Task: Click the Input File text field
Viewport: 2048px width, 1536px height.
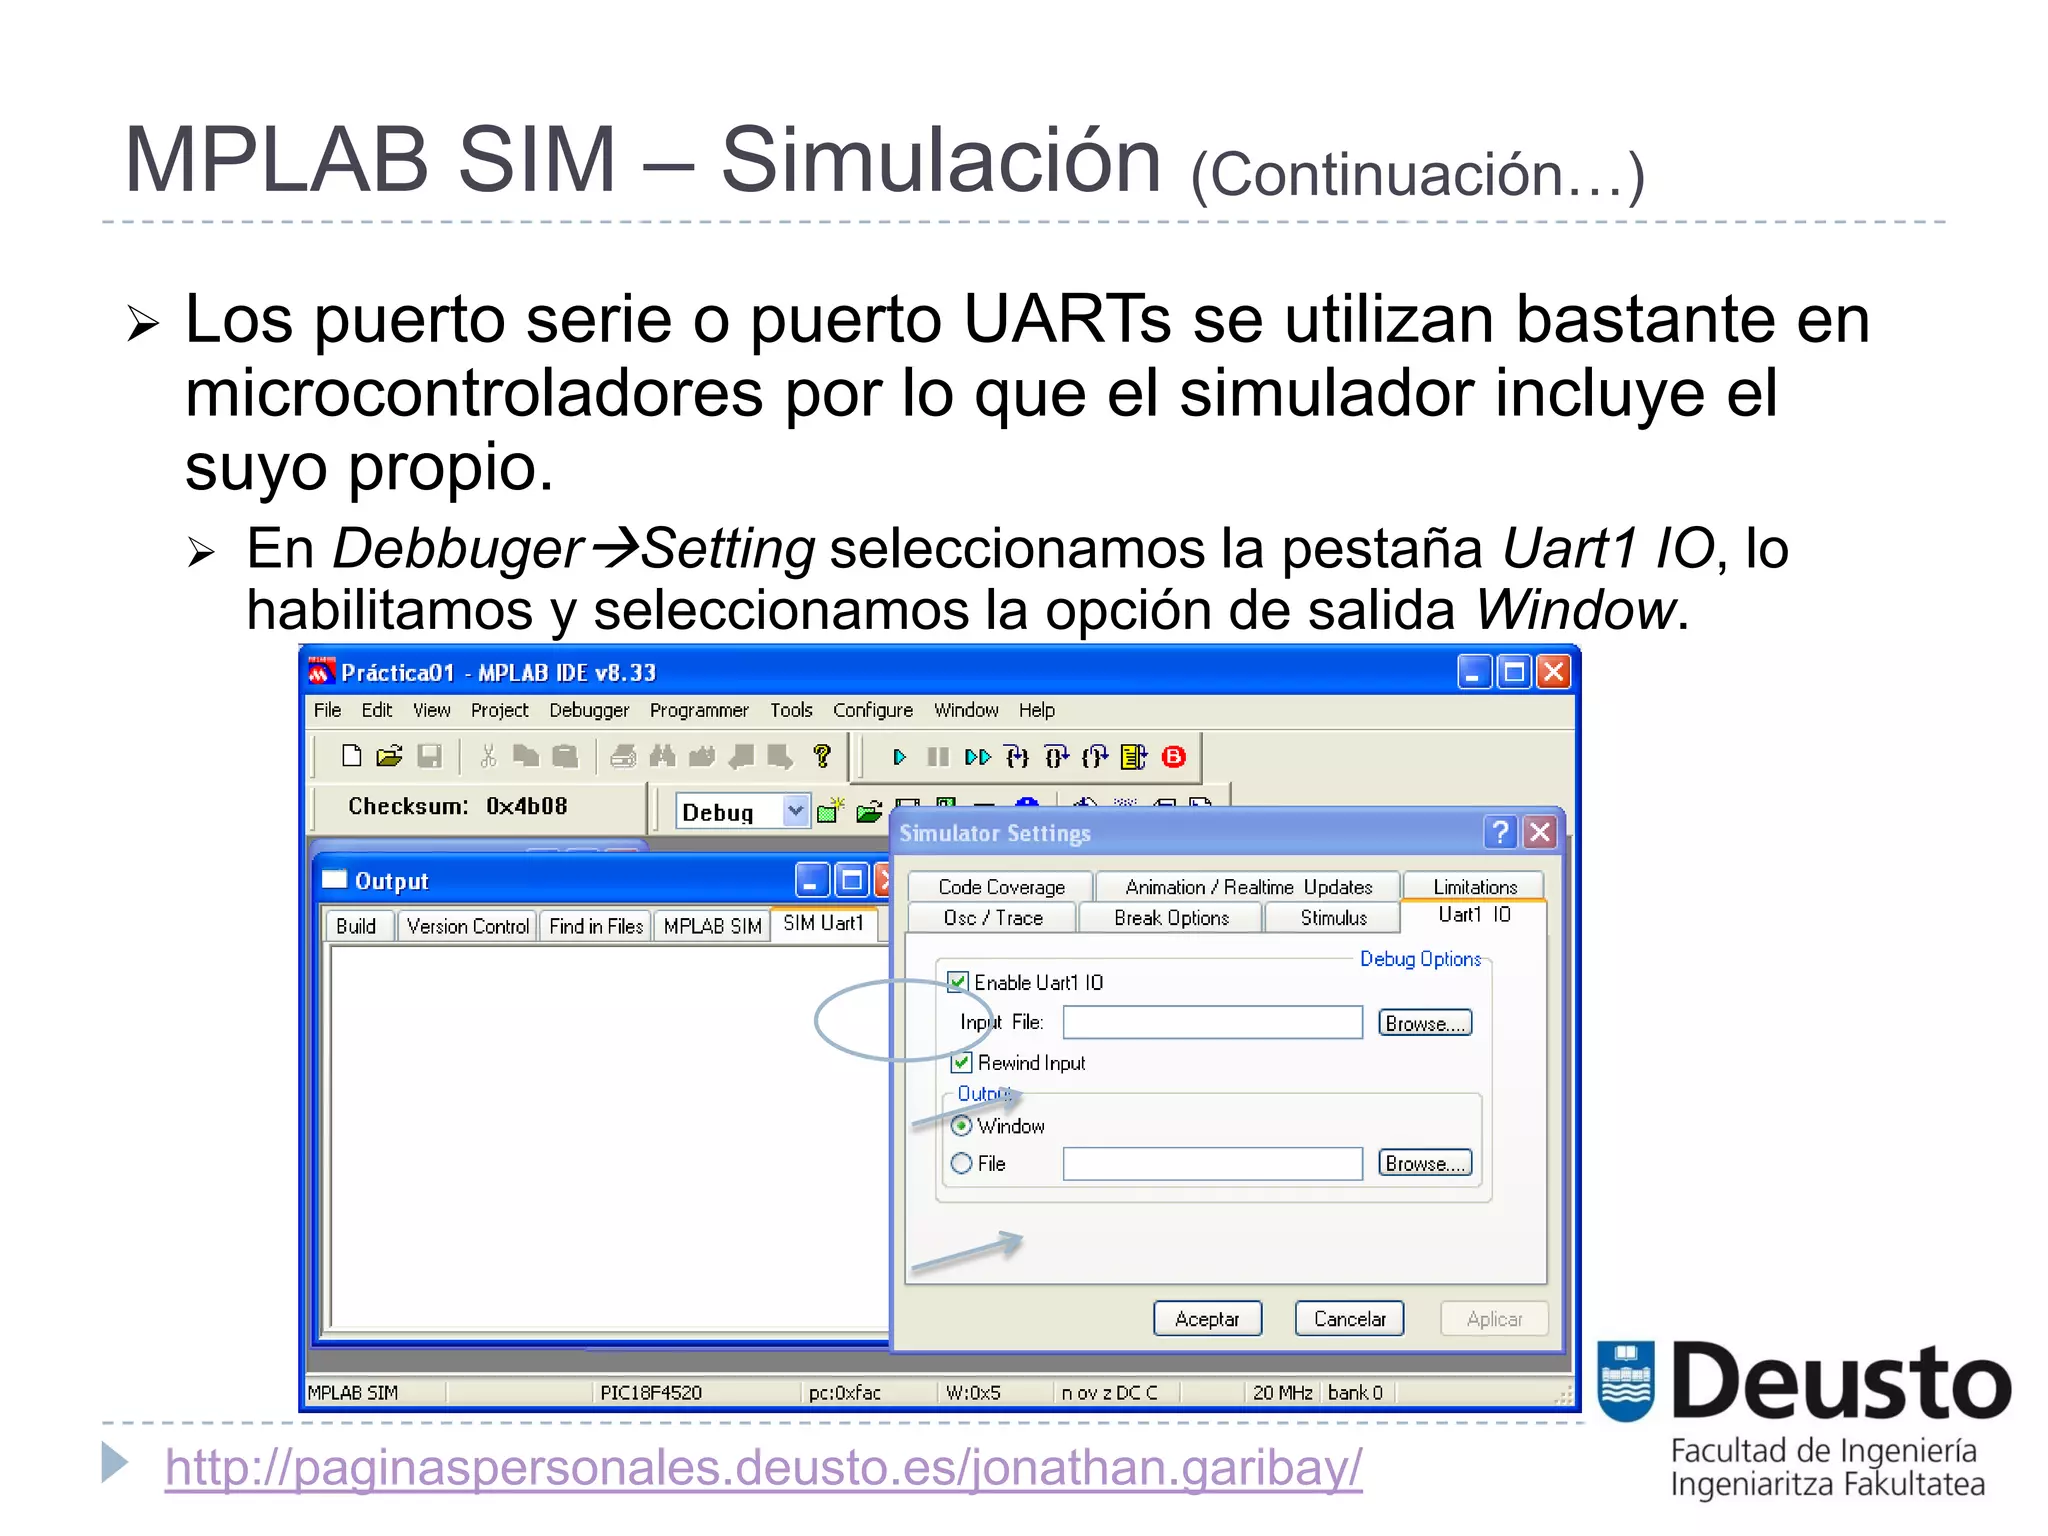Action: pos(1212,1023)
